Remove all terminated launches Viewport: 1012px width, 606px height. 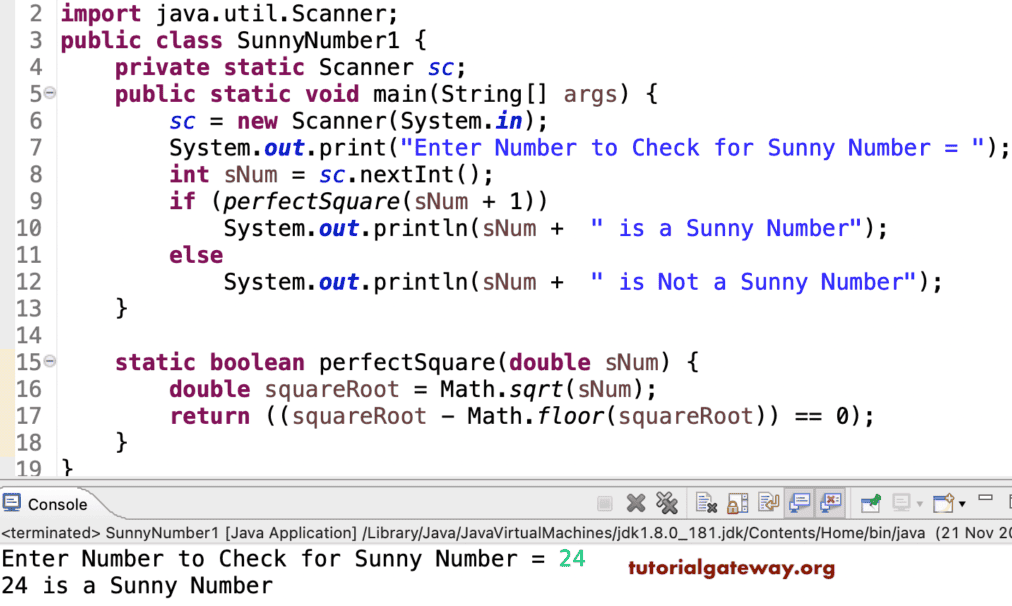pos(668,504)
